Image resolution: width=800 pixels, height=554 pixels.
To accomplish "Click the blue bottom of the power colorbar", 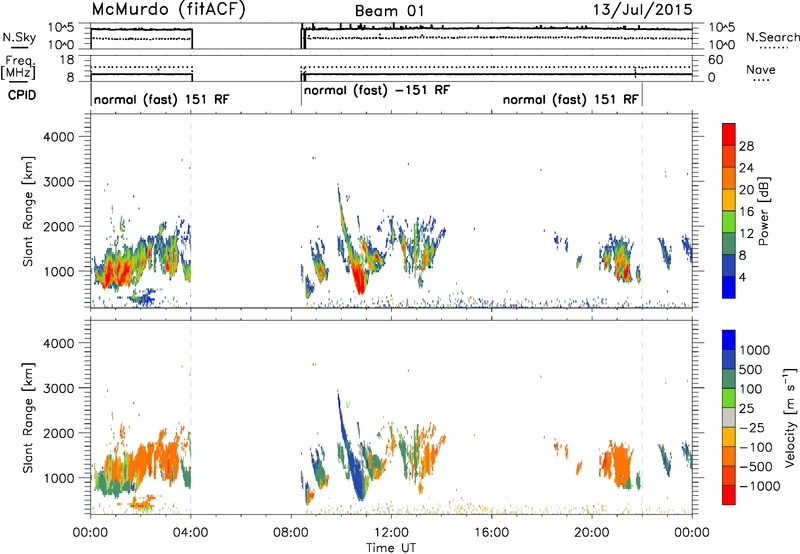I will [729, 287].
